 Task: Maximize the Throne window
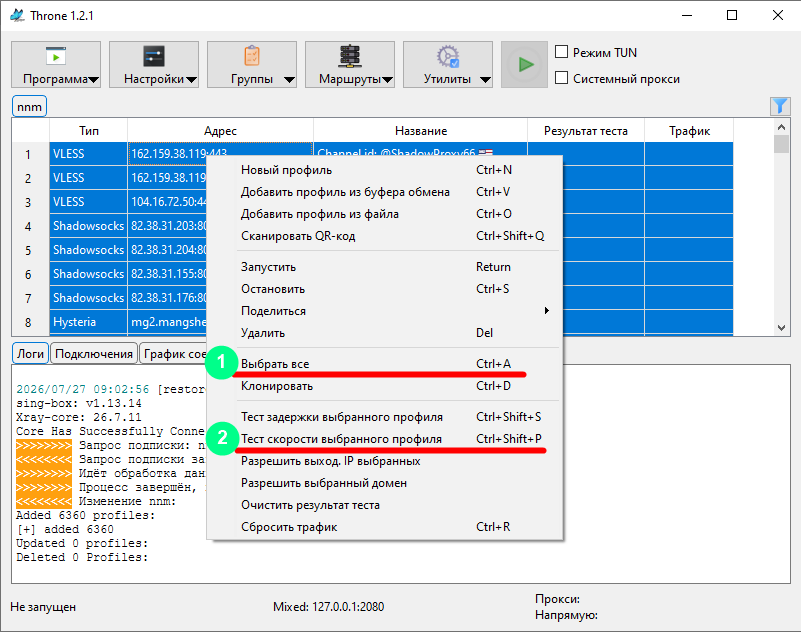[x=732, y=15]
